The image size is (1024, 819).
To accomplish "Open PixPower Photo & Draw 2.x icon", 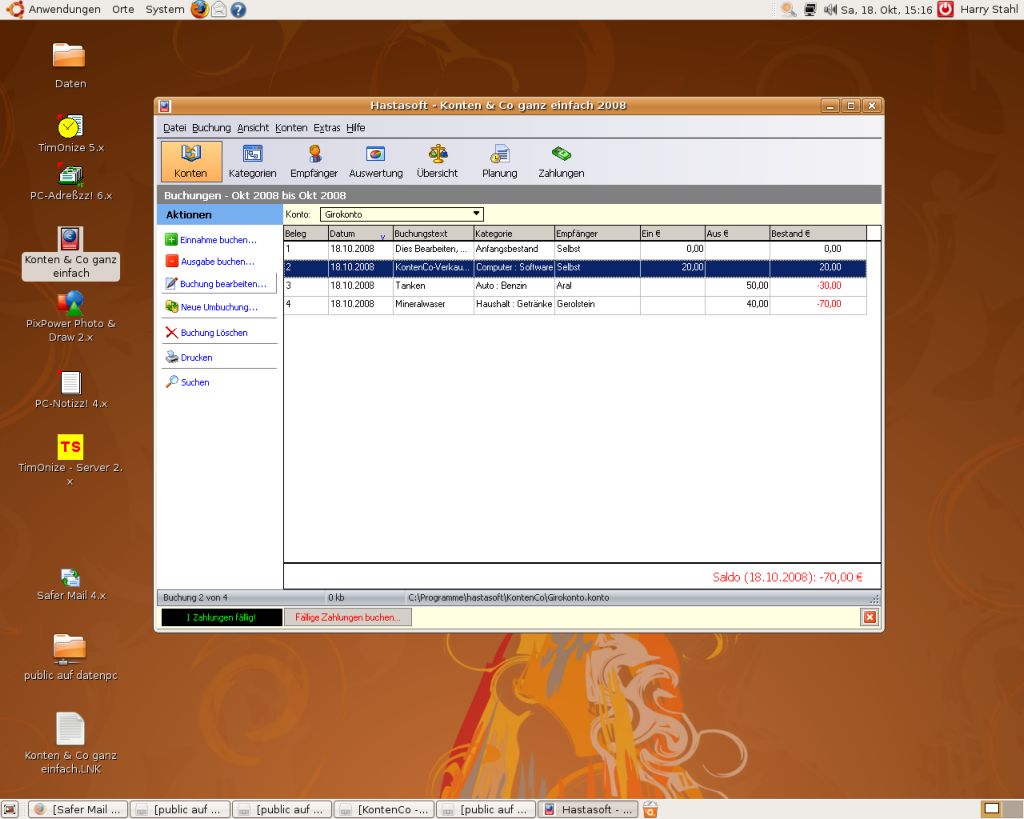I will coord(71,317).
